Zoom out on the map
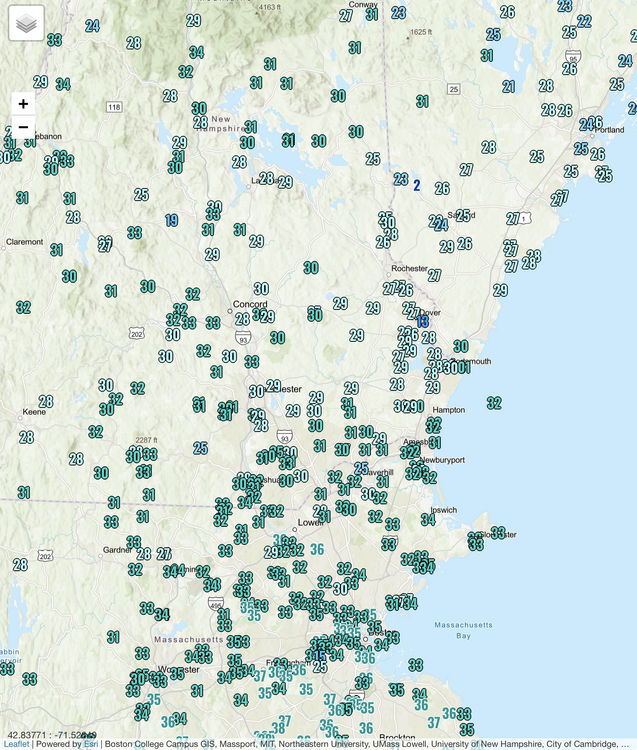 pos(23,128)
